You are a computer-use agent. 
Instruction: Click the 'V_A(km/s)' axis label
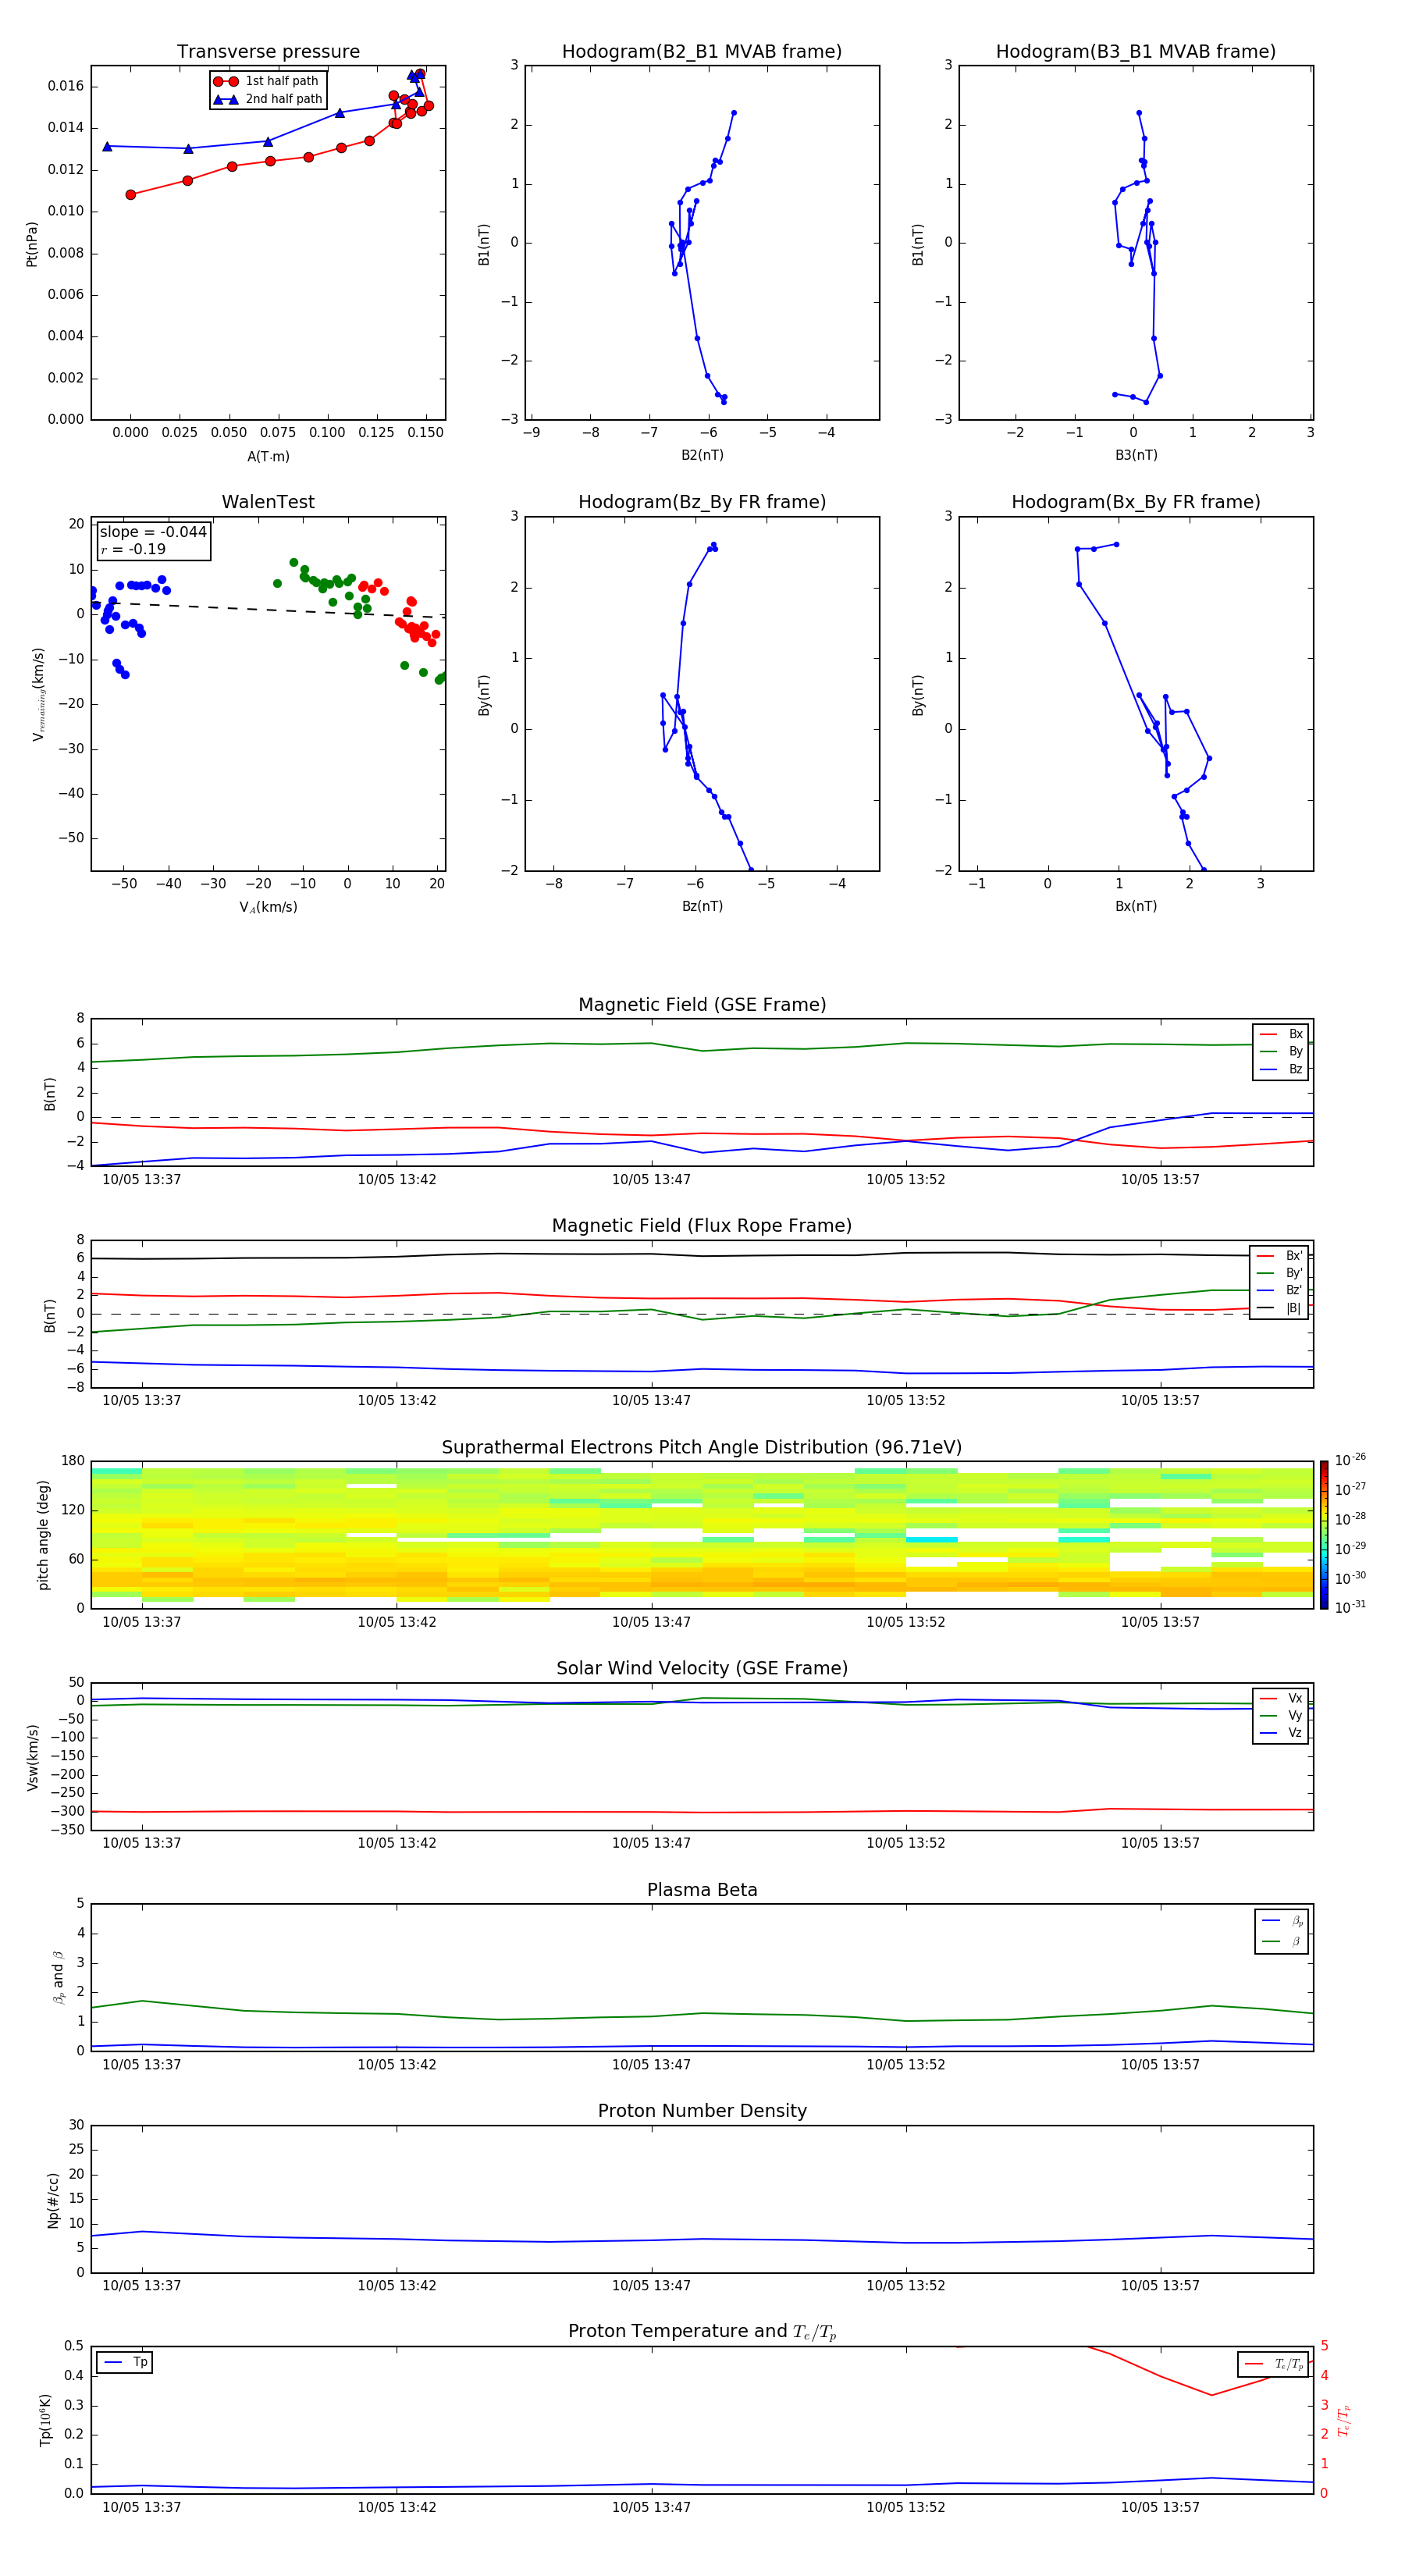click(x=268, y=907)
